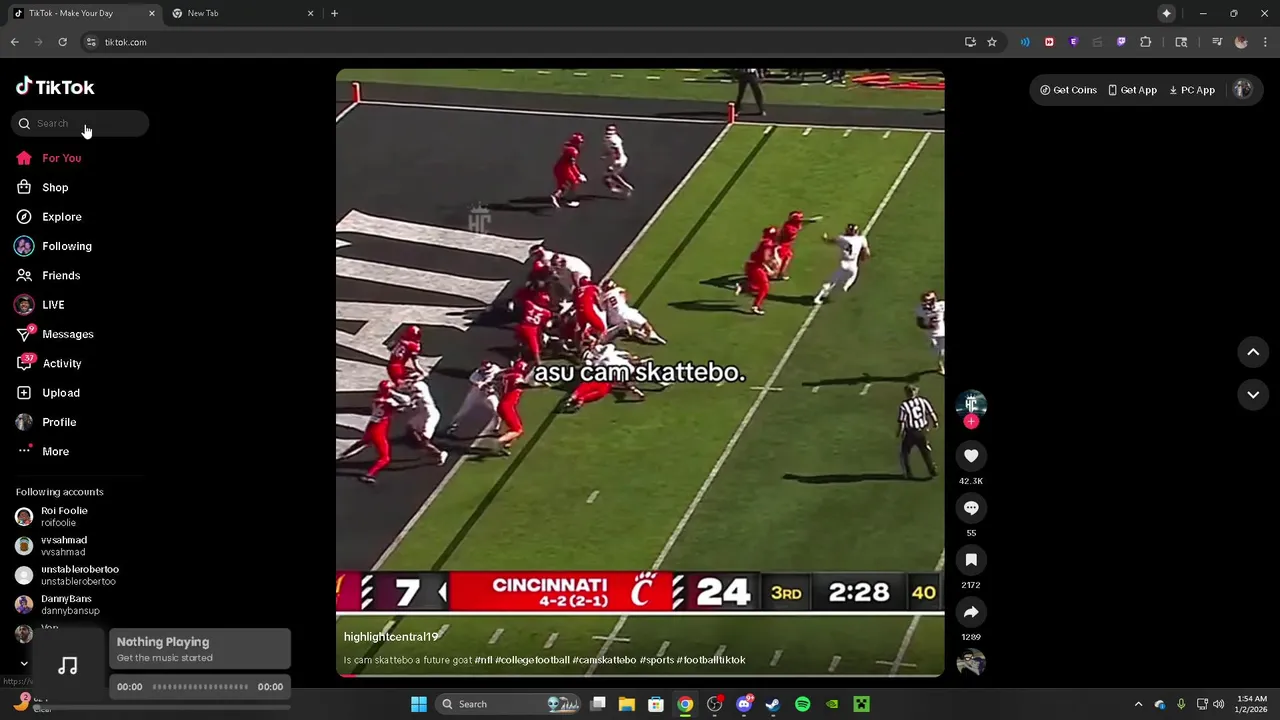Click Upload in the sidebar
The width and height of the screenshot is (1280, 720).
(47, 393)
